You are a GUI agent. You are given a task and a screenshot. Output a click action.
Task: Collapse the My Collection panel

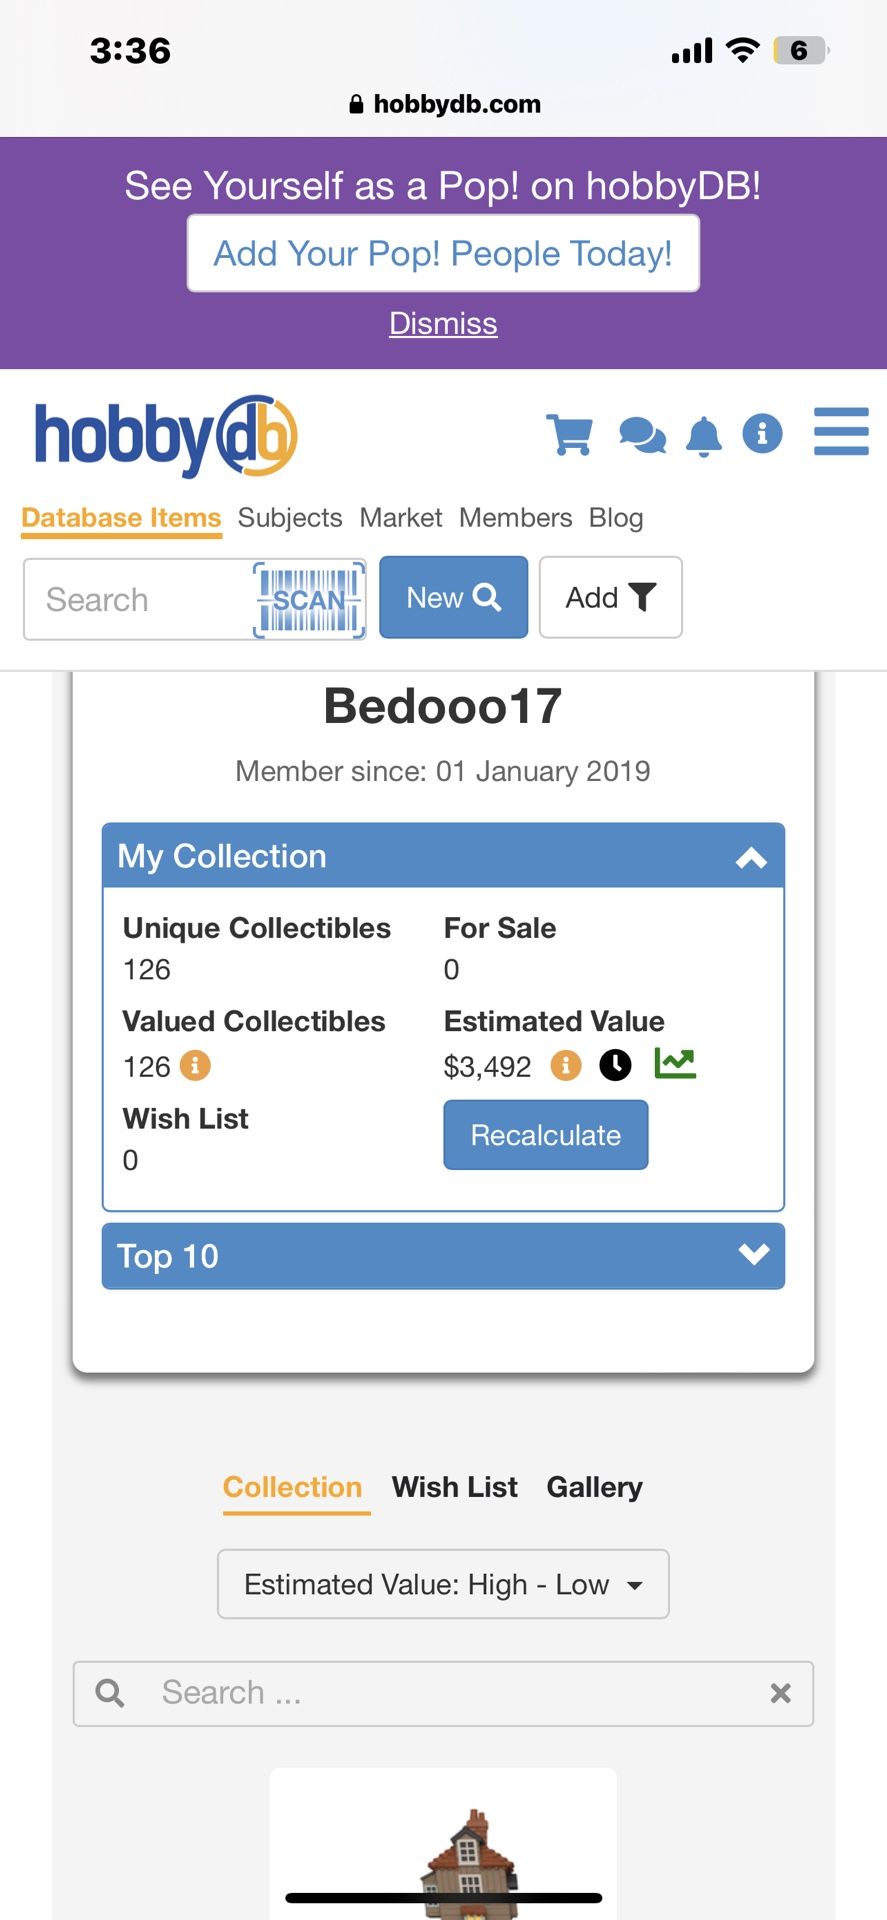point(751,857)
